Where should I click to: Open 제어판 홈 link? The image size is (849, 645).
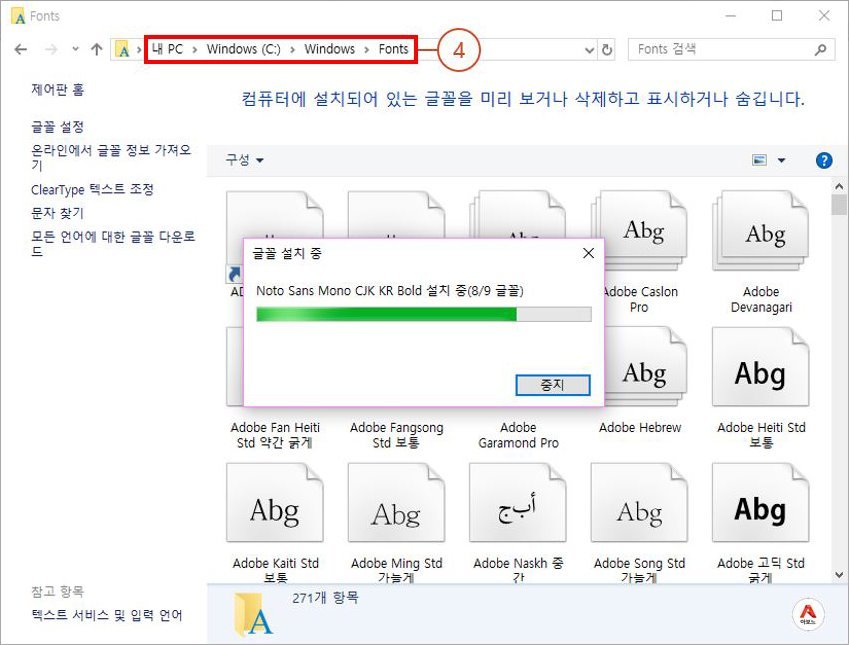coord(57,89)
